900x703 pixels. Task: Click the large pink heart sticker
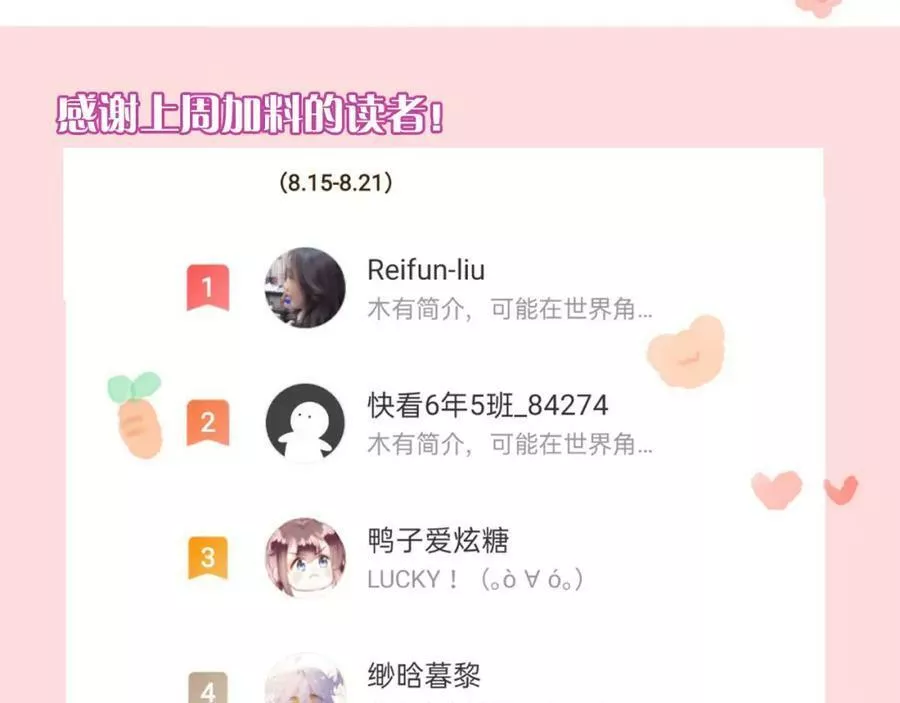(x=777, y=490)
